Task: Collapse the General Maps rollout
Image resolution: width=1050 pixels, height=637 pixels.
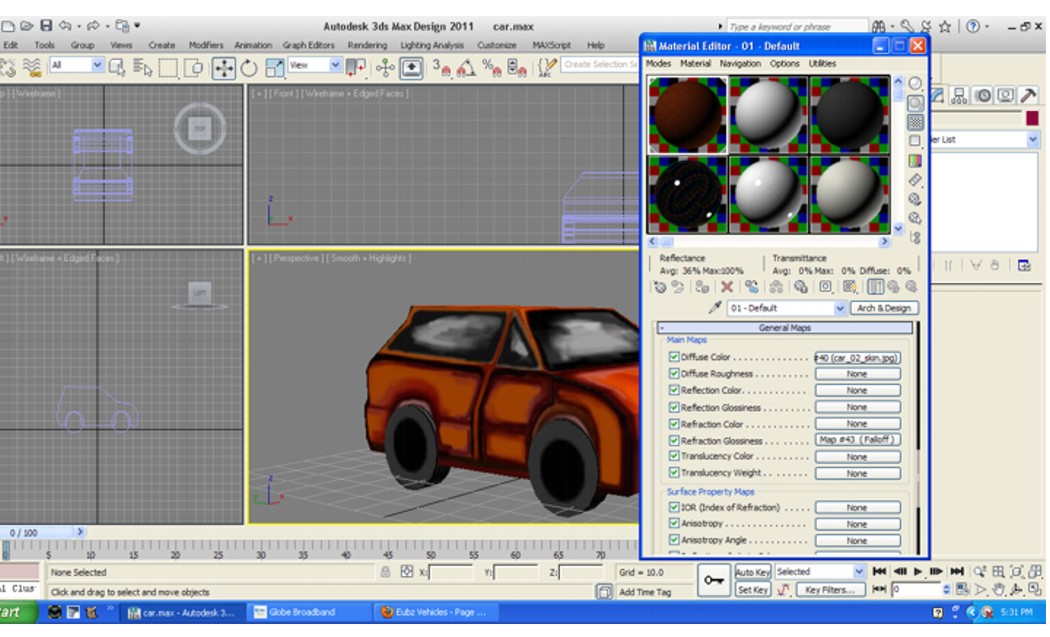Action: (x=784, y=328)
